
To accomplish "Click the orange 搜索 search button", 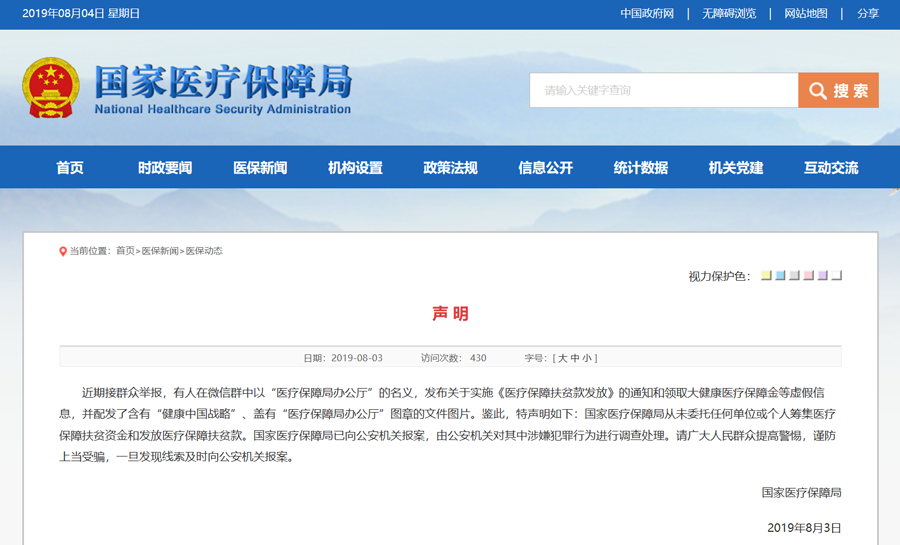I will coord(838,90).
